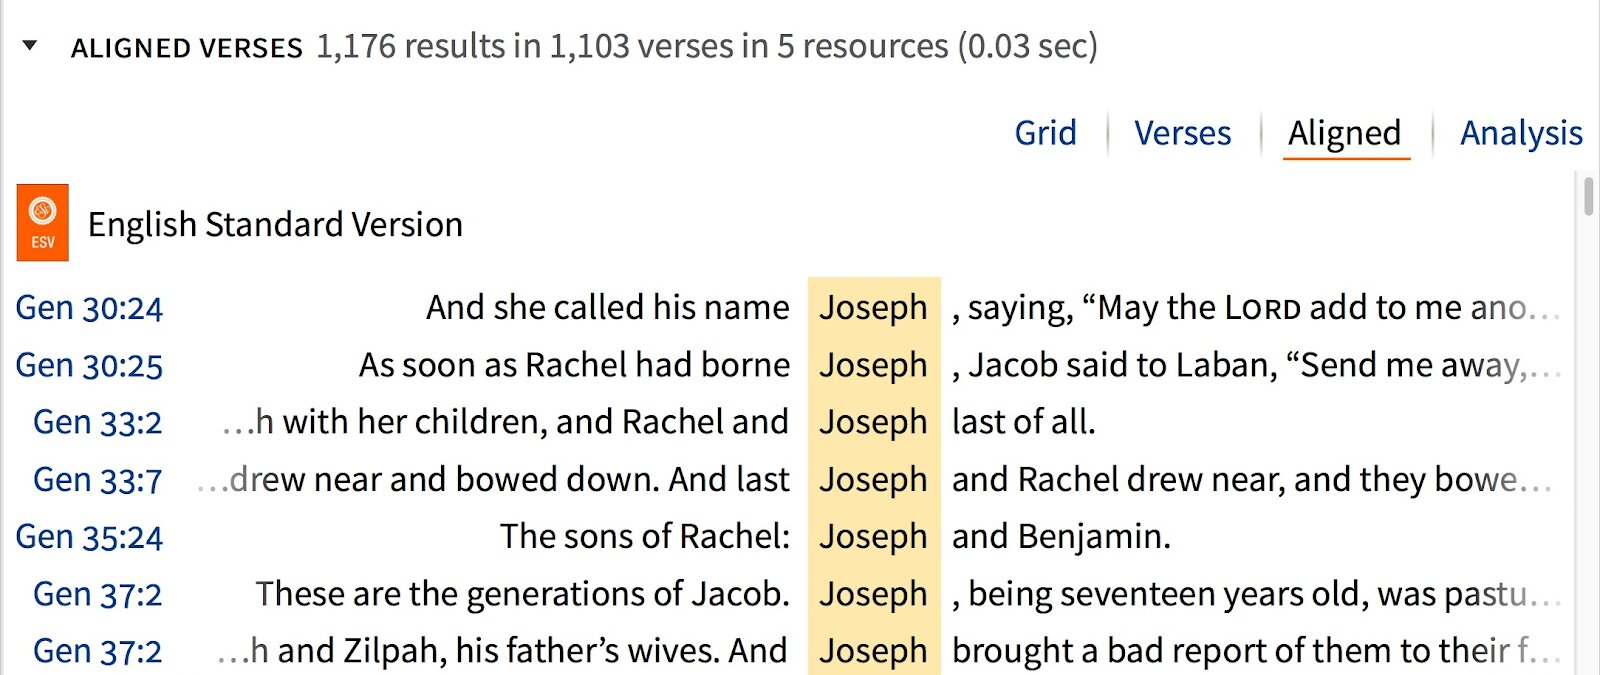Viewport: 1600px width, 675px height.
Task: Click the ESV resource icon
Action: pyautogui.click(x=43, y=223)
